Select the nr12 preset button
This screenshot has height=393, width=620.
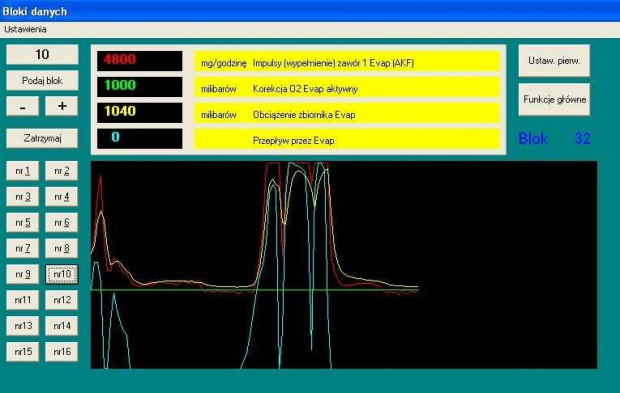62,300
